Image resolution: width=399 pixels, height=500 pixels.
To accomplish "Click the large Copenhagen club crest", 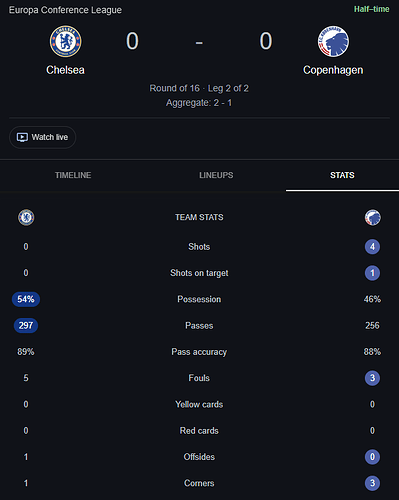I will coord(333,41).
